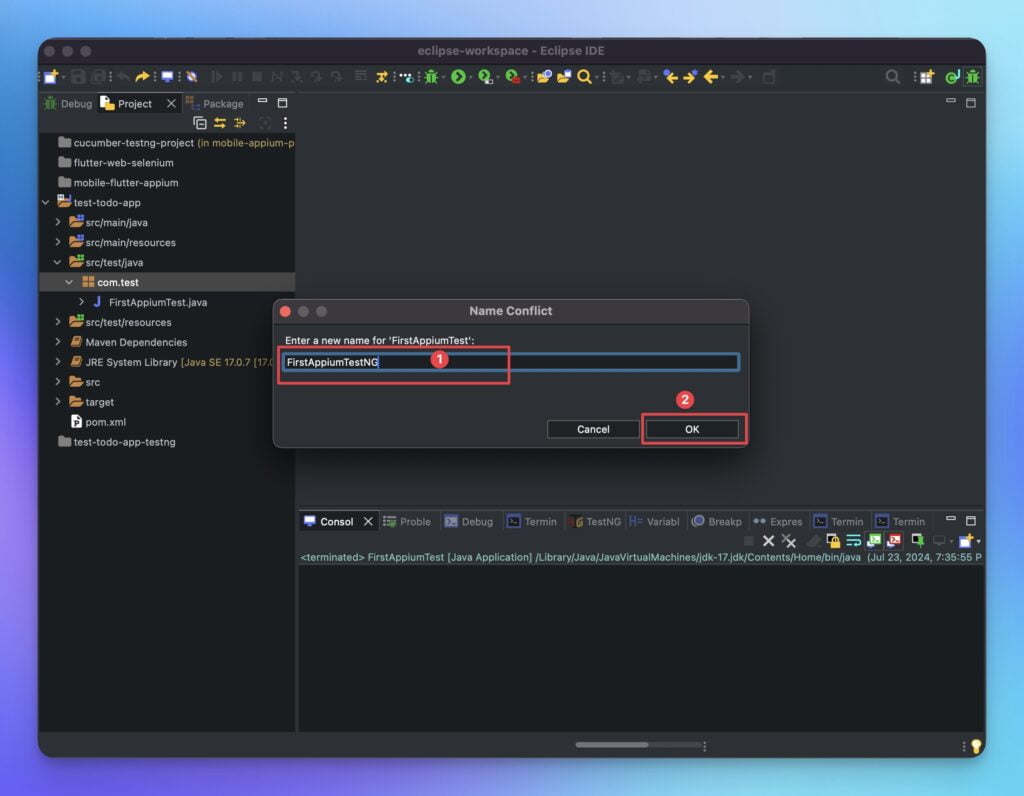
Task: Open the Variables tab
Action: 654,521
